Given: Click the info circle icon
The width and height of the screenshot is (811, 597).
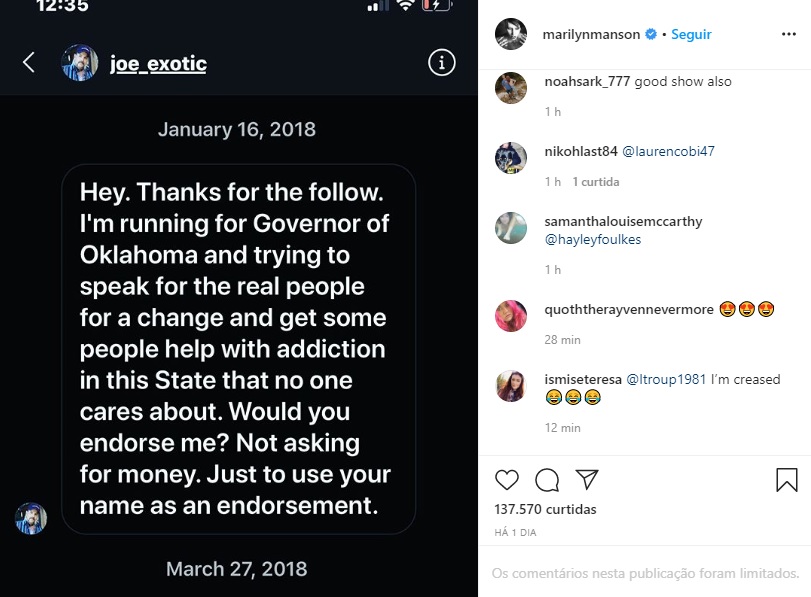Looking at the screenshot, I should point(441,63).
